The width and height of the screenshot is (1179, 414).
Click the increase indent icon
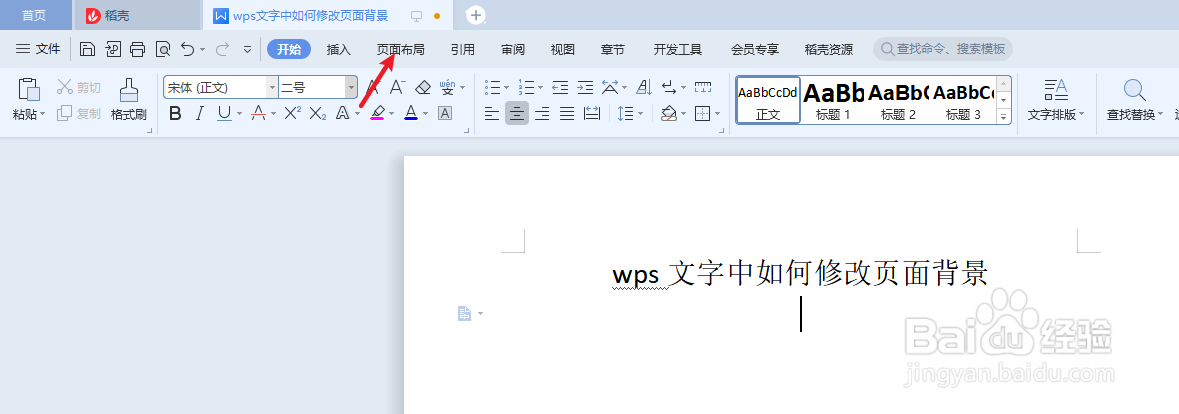(x=585, y=87)
